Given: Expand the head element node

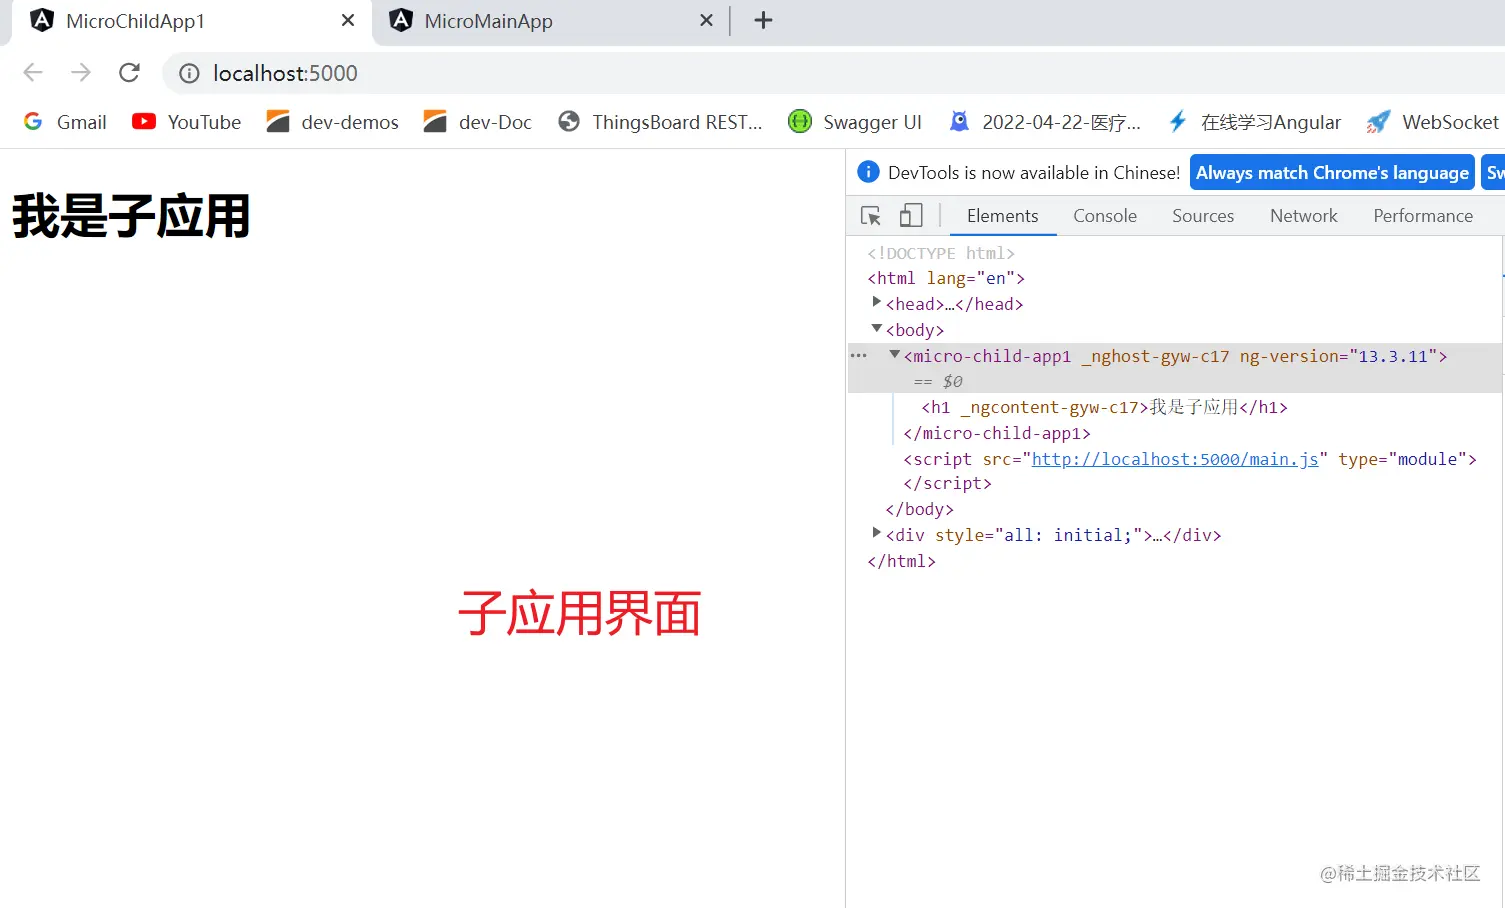Looking at the screenshot, I should (x=877, y=302).
